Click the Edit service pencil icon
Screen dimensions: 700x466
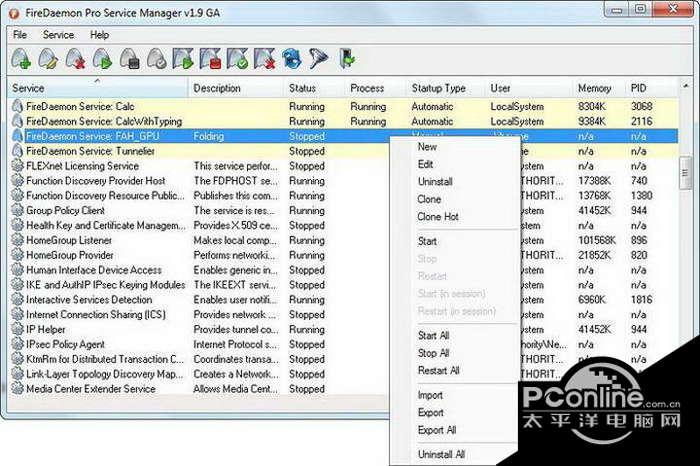click(x=48, y=59)
